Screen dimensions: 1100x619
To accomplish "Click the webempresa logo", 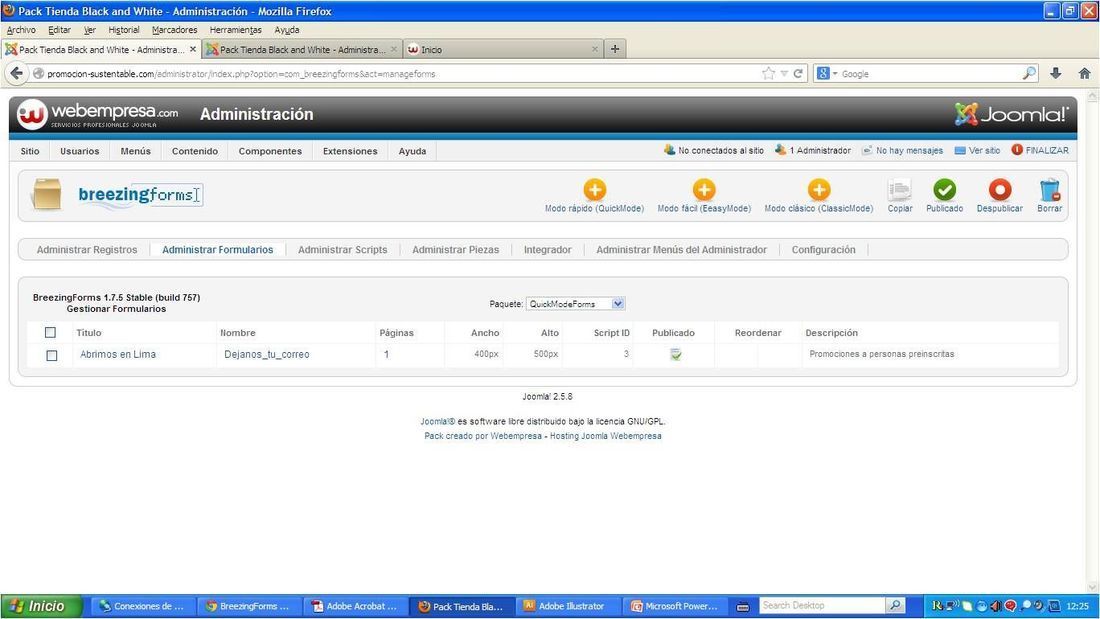I will point(98,114).
